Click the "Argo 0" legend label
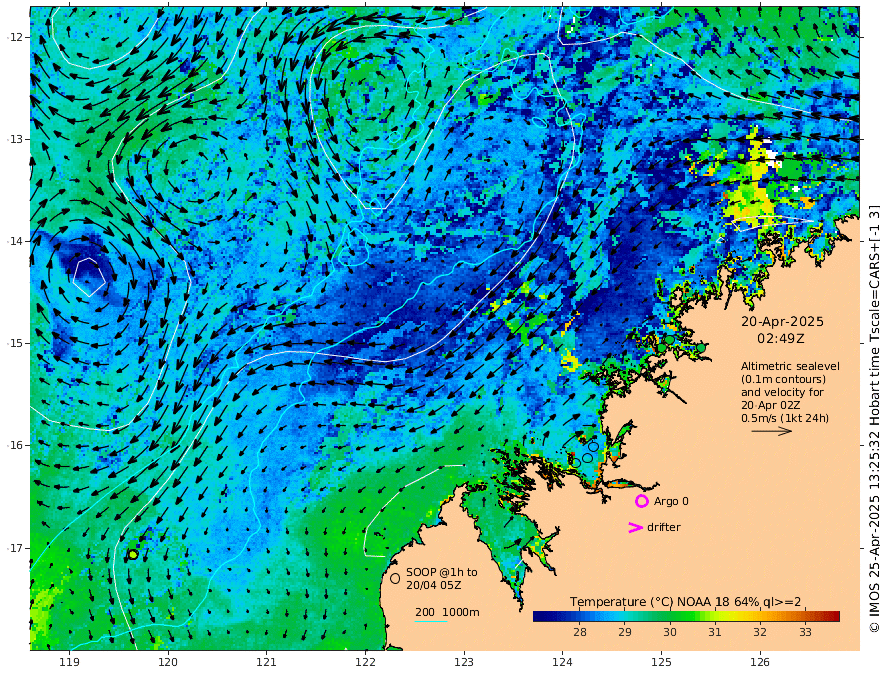This screenshot has height=680, width=880. [x=671, y=501]
